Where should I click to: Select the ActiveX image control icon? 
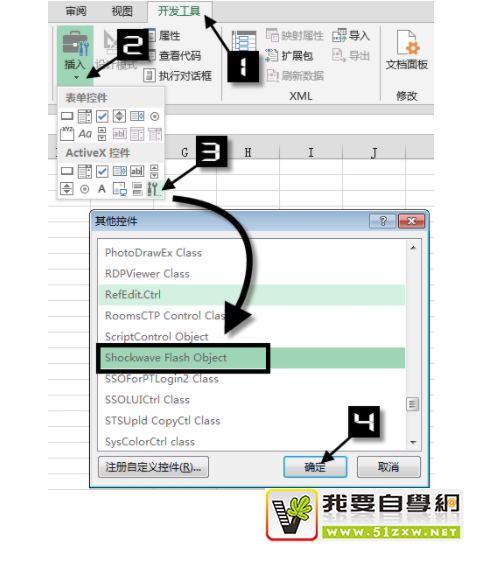tap(119, 189)
